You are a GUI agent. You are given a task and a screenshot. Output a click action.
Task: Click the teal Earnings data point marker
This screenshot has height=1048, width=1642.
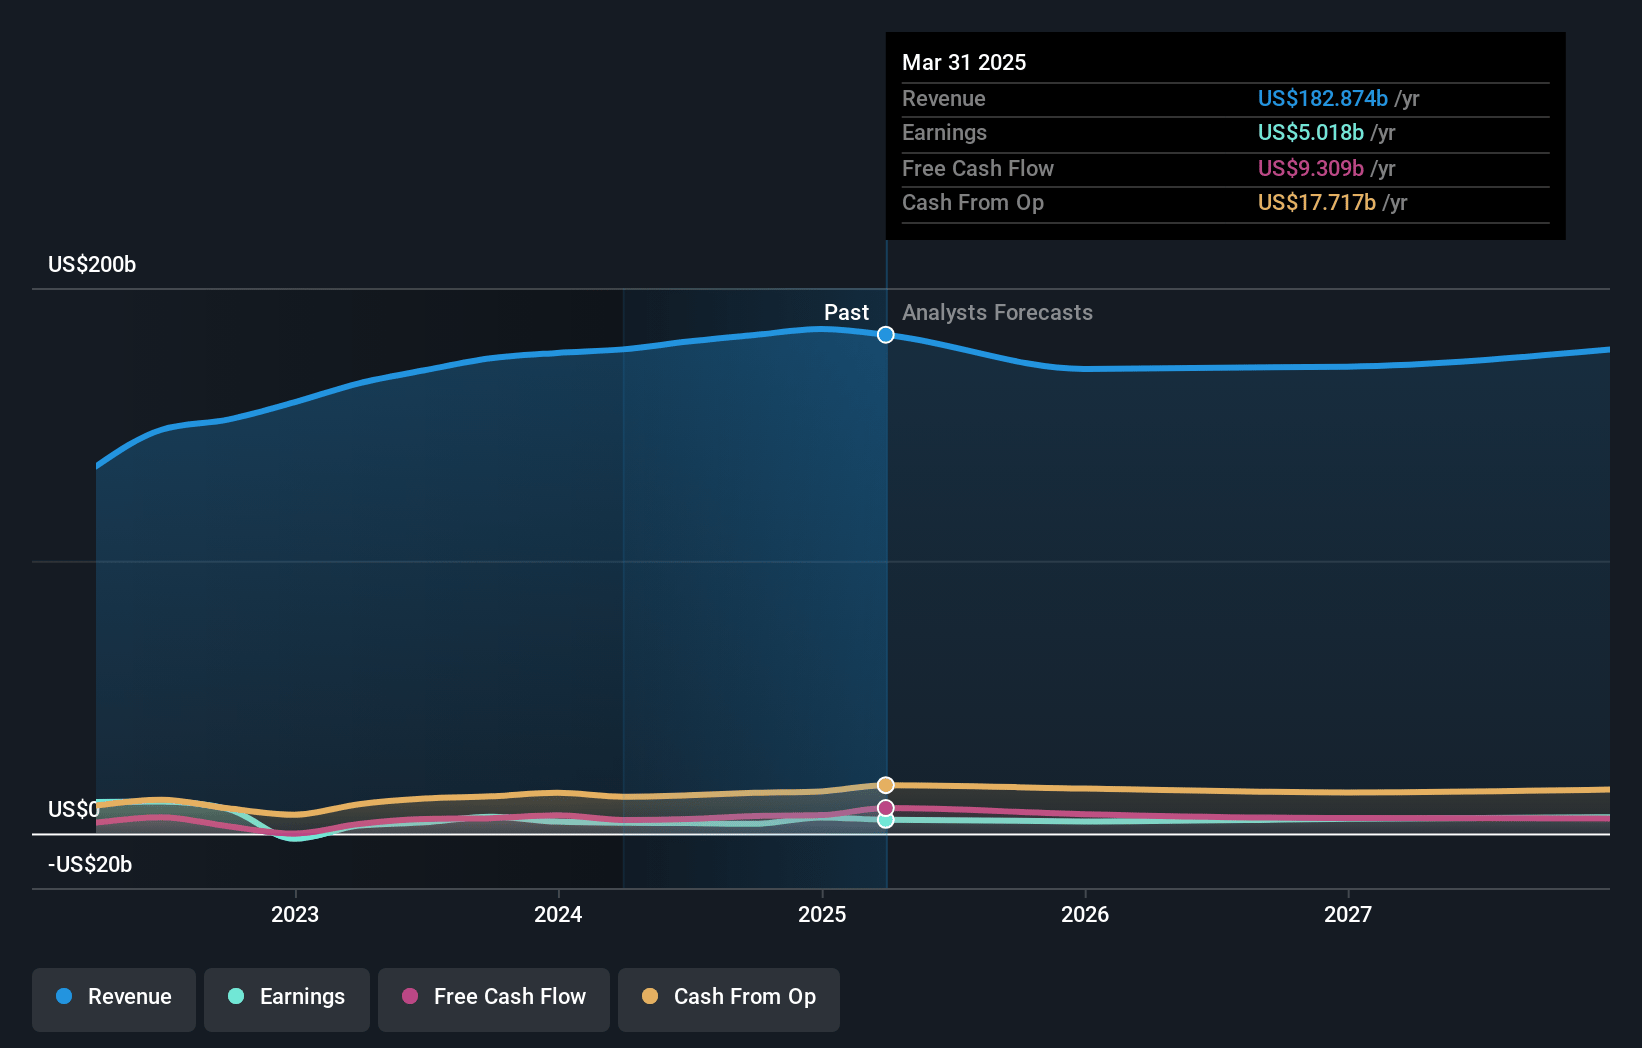(x=886, y=821)
